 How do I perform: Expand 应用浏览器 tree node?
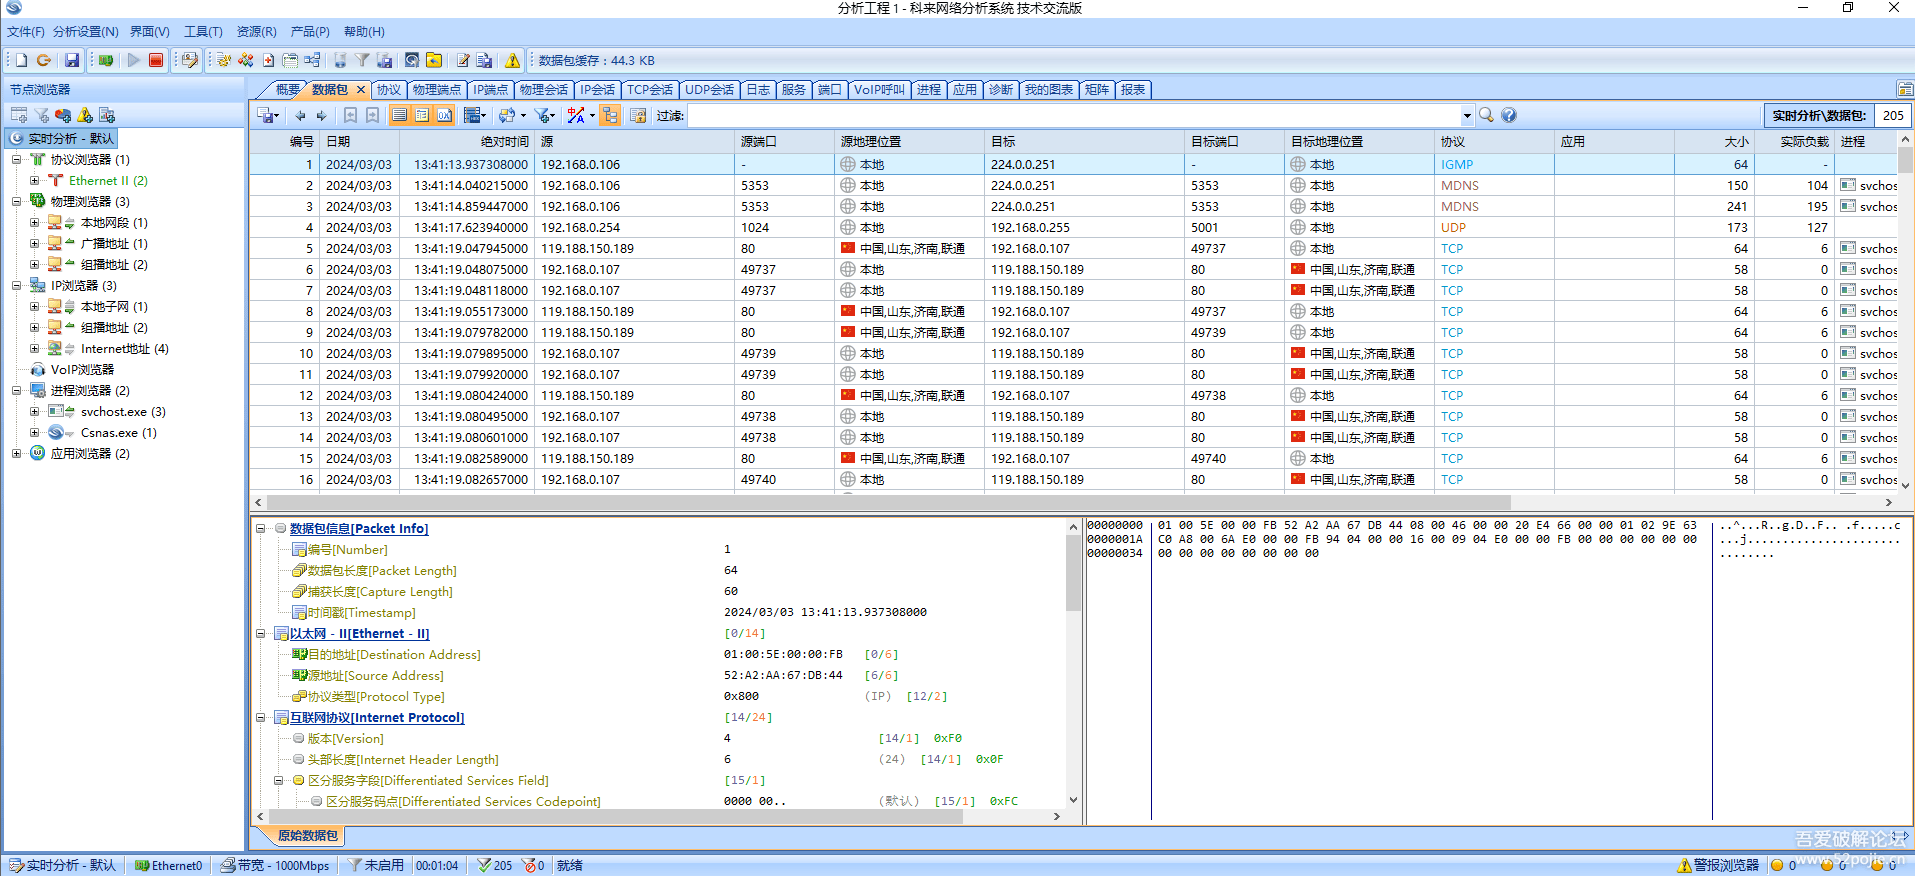coord(16,453)
